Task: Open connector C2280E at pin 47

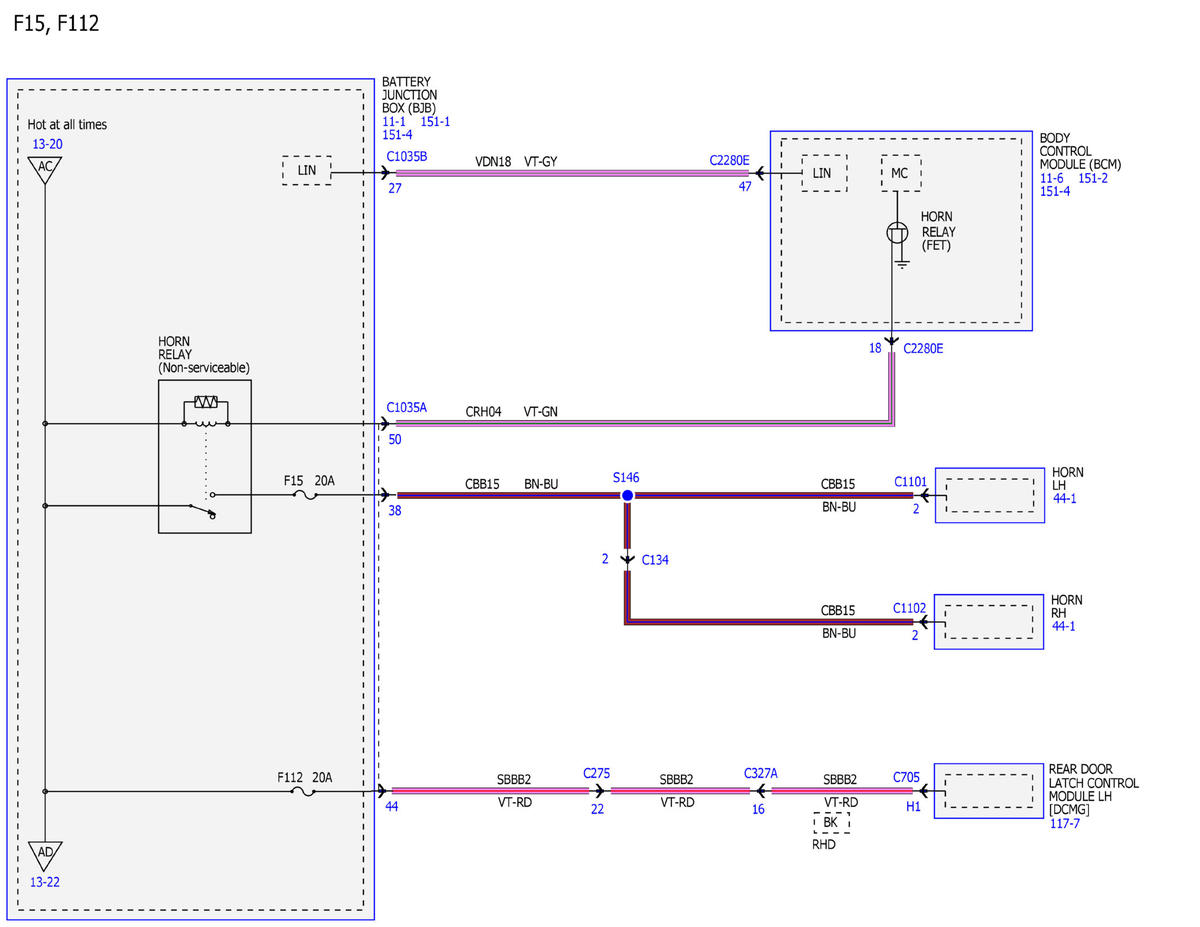Action: coord(729,159)
